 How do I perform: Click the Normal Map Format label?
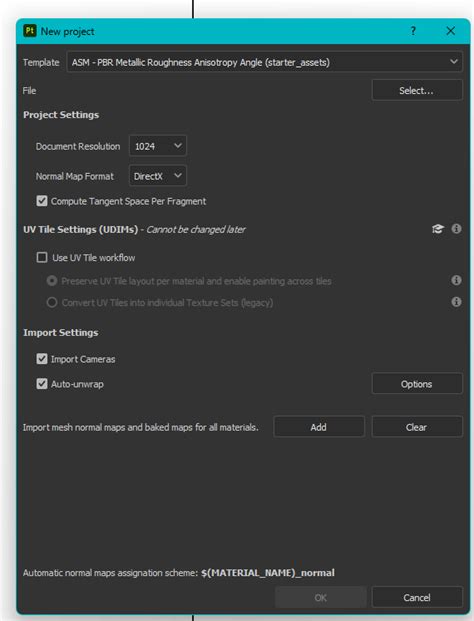coord(74,176)
